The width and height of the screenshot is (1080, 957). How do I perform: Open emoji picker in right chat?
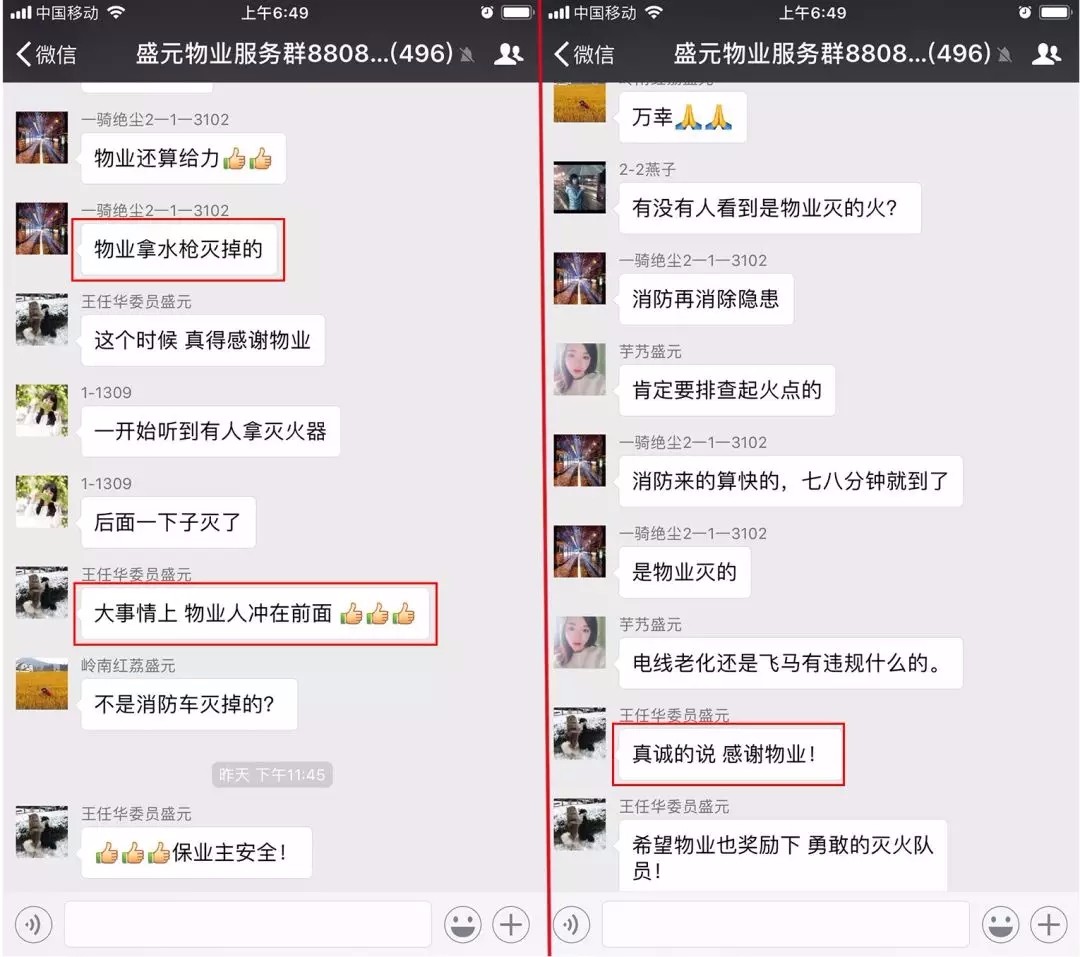click(1000, 925)
